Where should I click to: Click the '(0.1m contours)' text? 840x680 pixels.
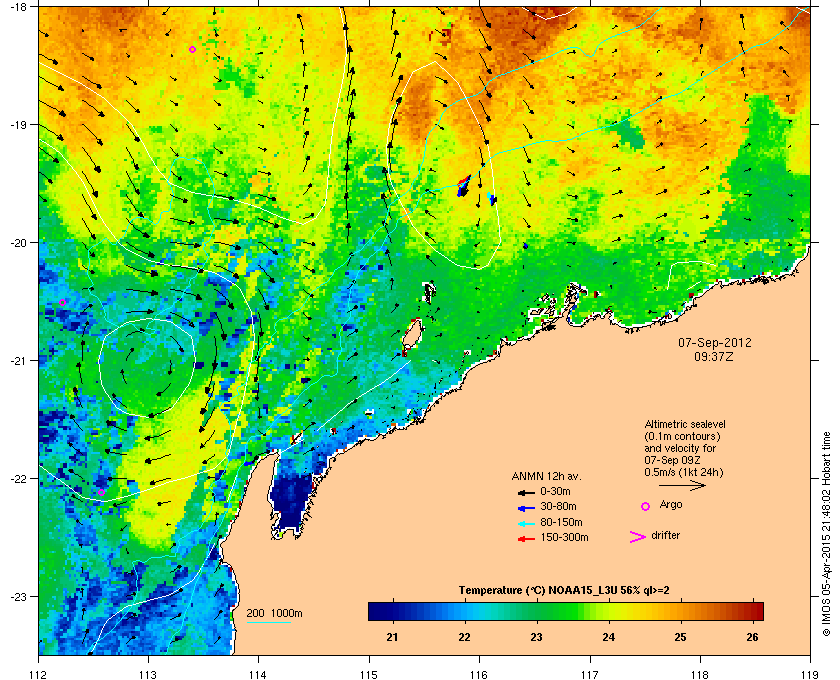[682, 436]
